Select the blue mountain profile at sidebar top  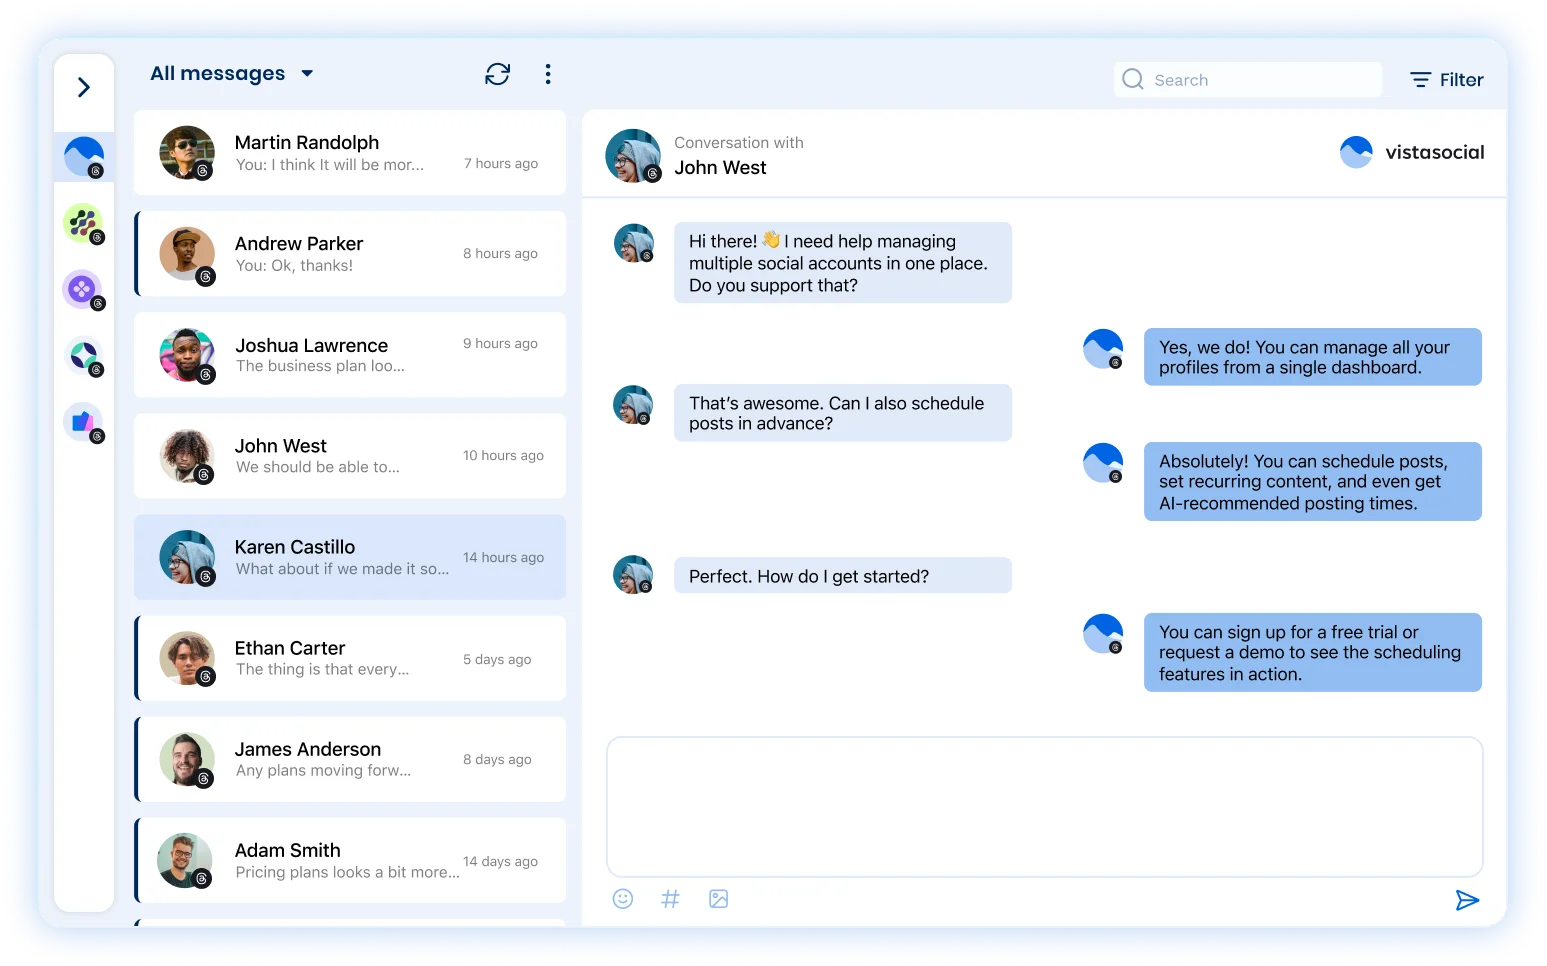coord(84,155)
